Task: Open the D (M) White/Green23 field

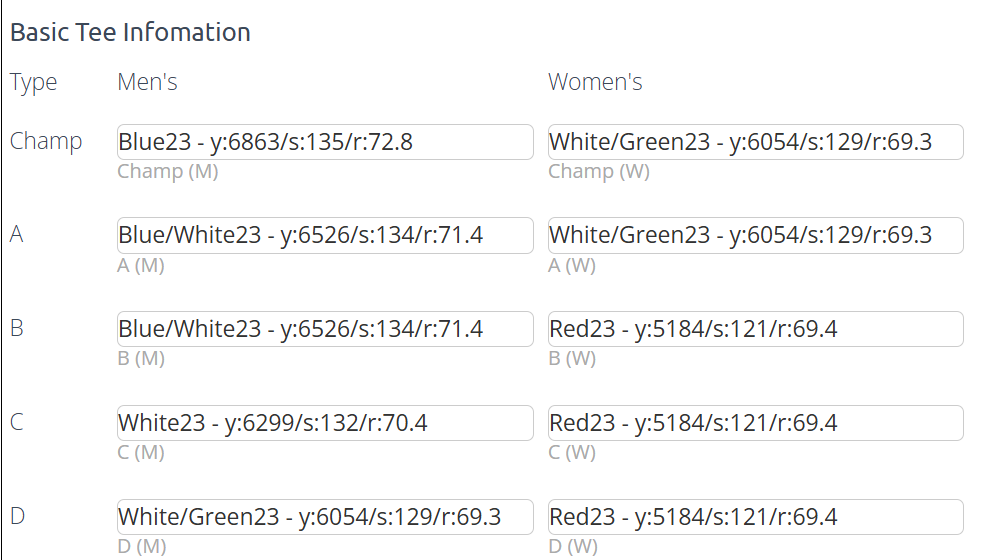Action: coord(325,517)
